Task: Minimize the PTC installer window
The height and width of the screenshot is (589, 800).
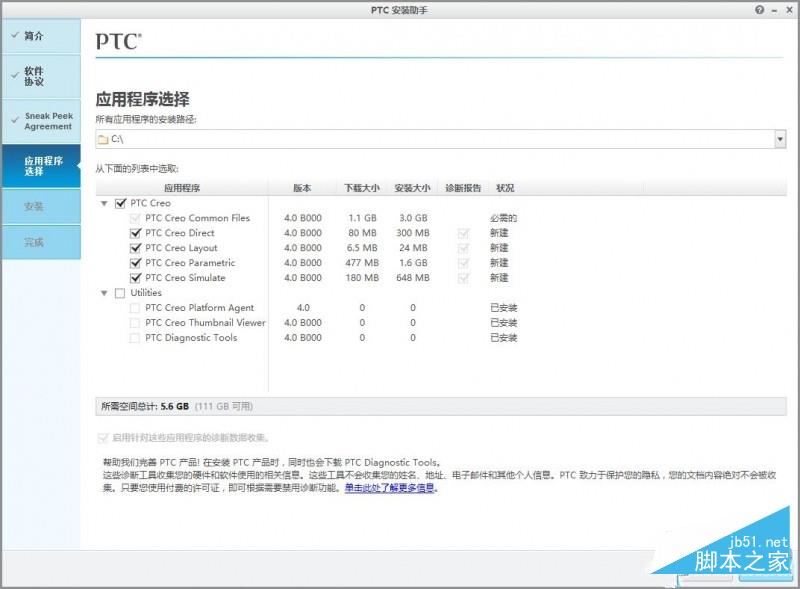Action: pos(774,10)
